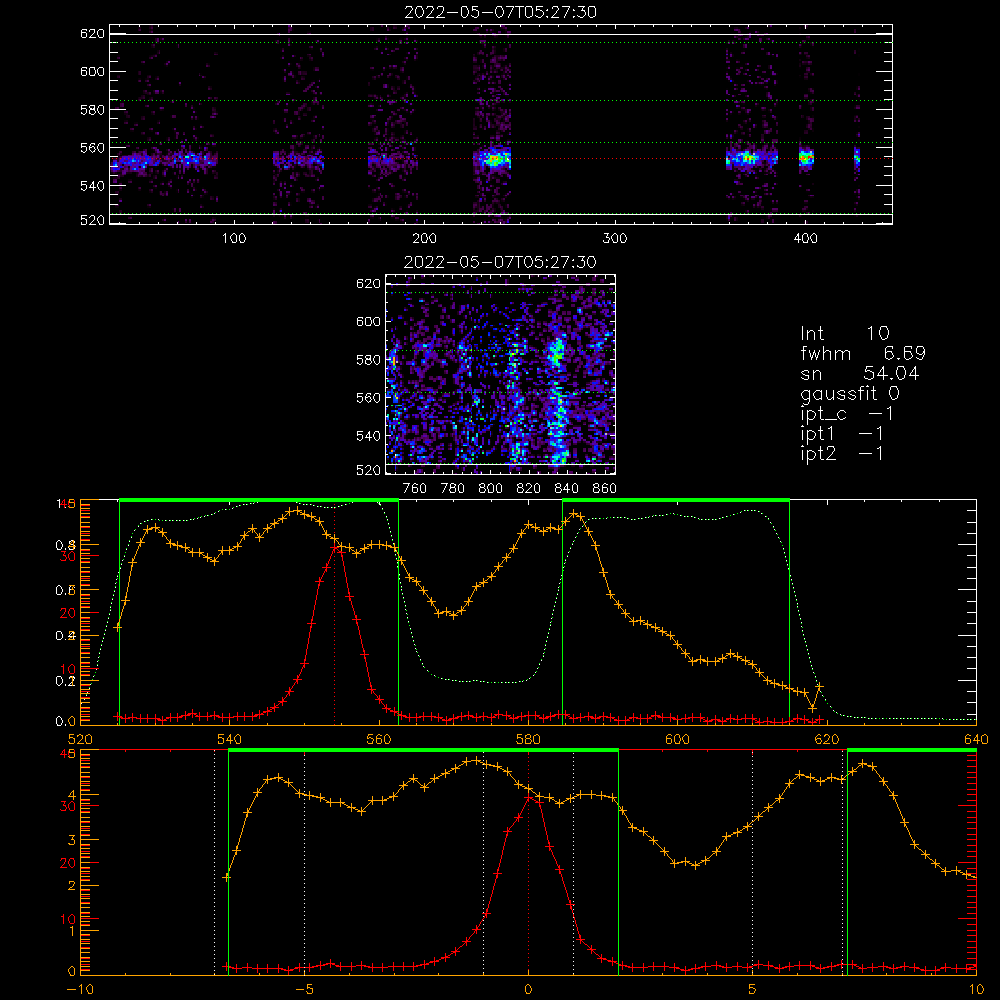The image size is (1000, 1000).
Task: Click the 'sn 54.04' value line
Action: pyautogui.click(x=860, y=373)
